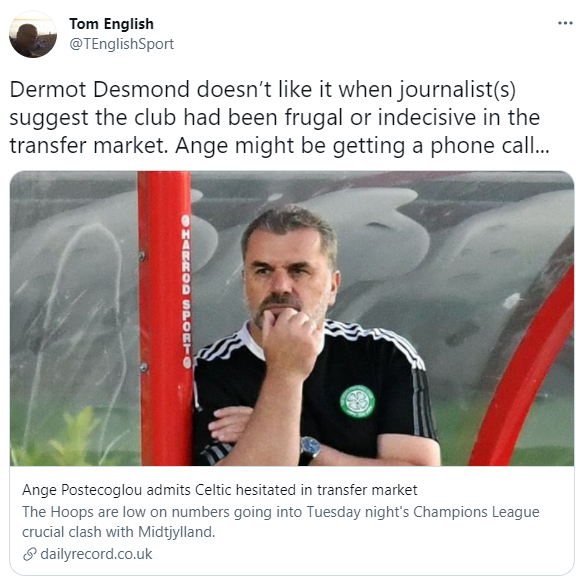576x586 pixels.
Task: Click the phrase transfer market in the tweet body
Action: [89, 145]
